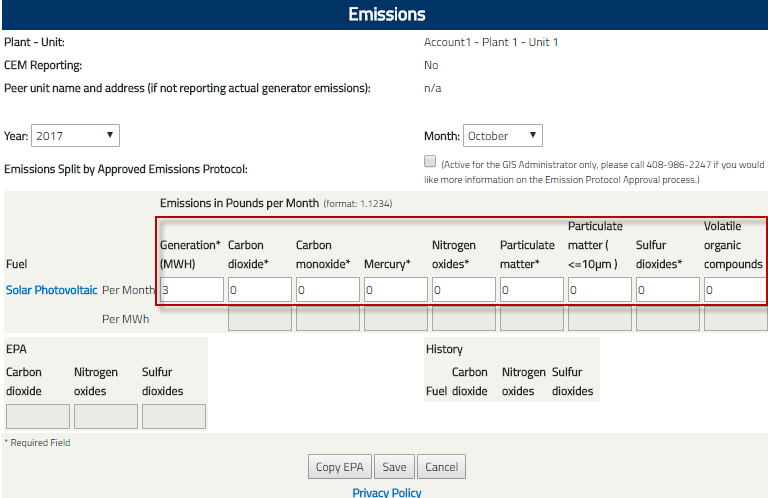
Task: Select the Nitrogen oxides Per Month input
Action: click(464, 290)
